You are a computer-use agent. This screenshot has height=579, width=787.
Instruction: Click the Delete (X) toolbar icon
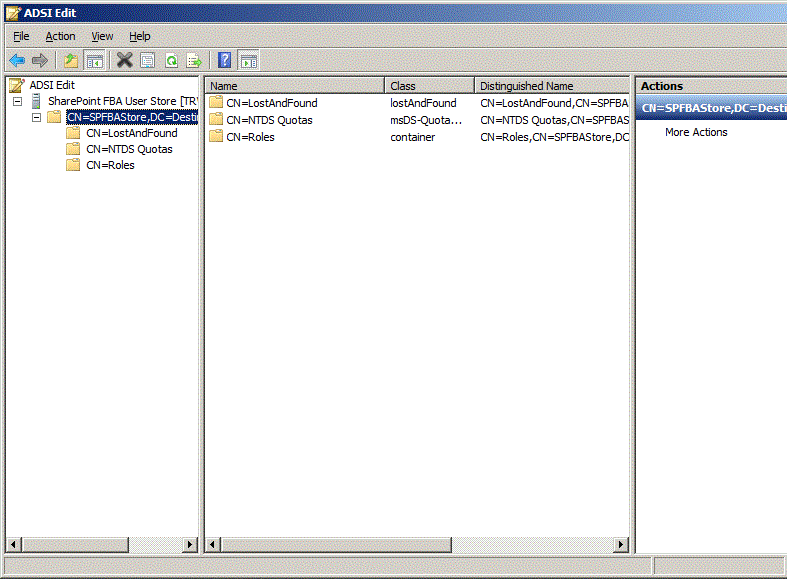click(x=124, y=60)
